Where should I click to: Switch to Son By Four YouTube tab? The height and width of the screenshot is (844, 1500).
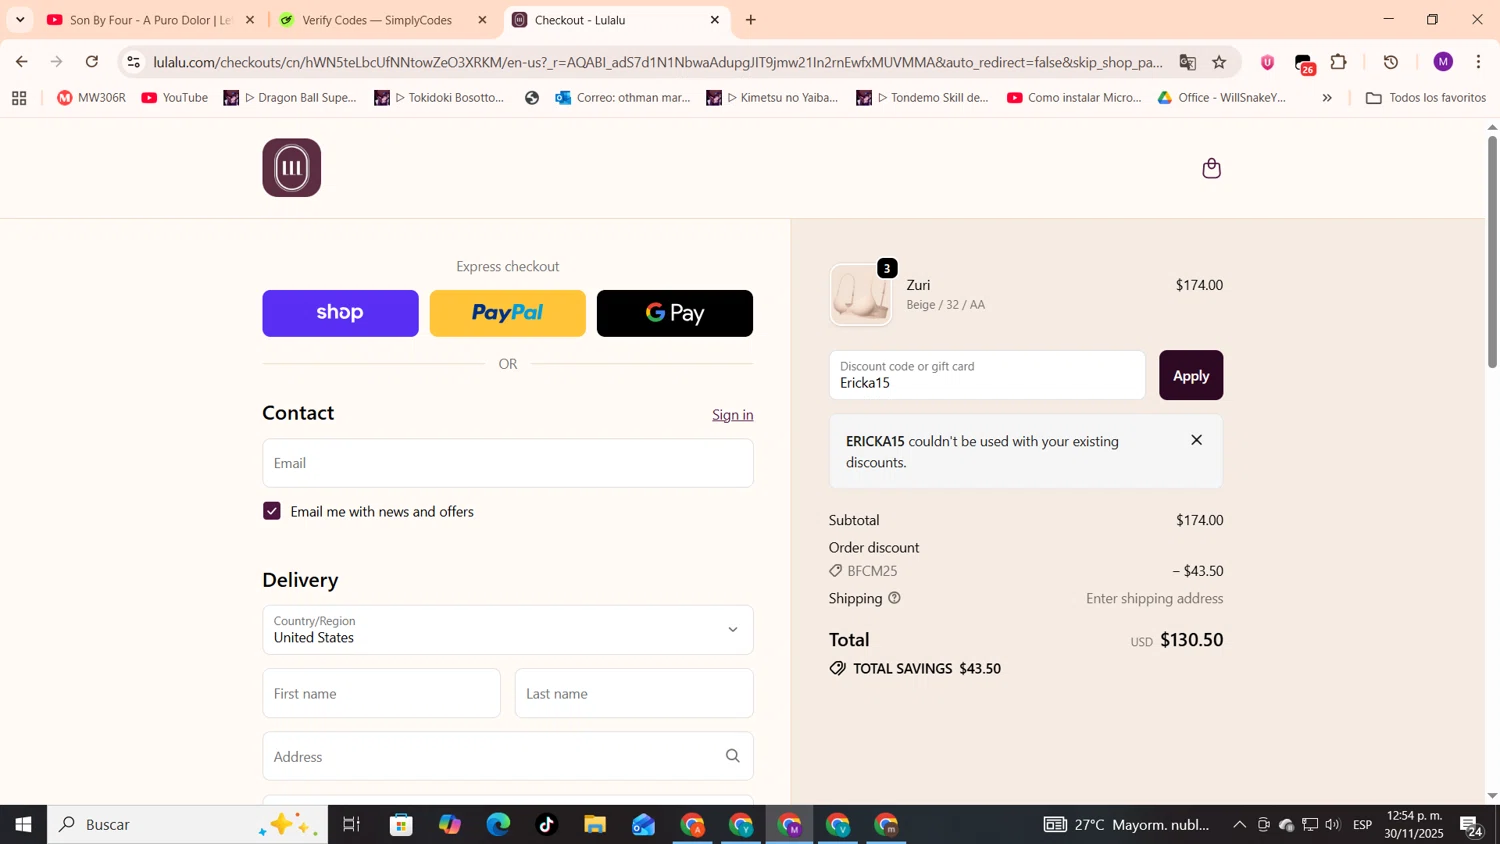(150, 20)
